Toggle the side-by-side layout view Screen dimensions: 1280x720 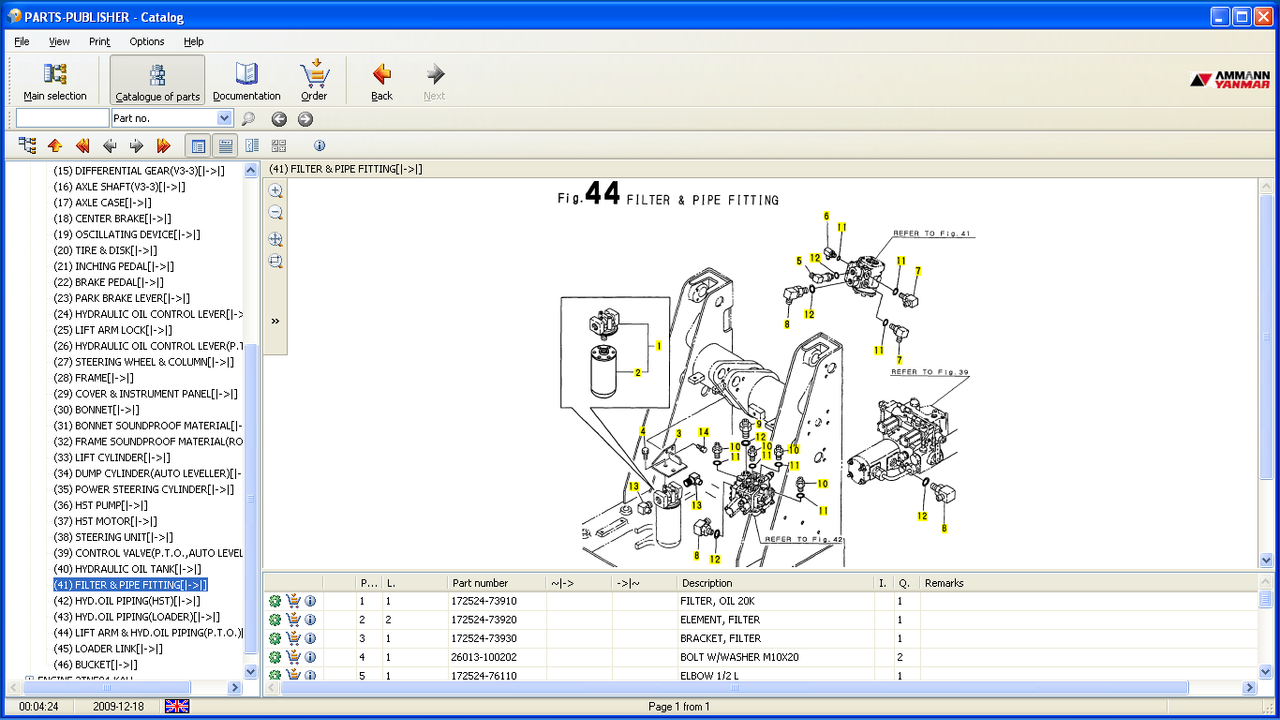click(252, 146)
